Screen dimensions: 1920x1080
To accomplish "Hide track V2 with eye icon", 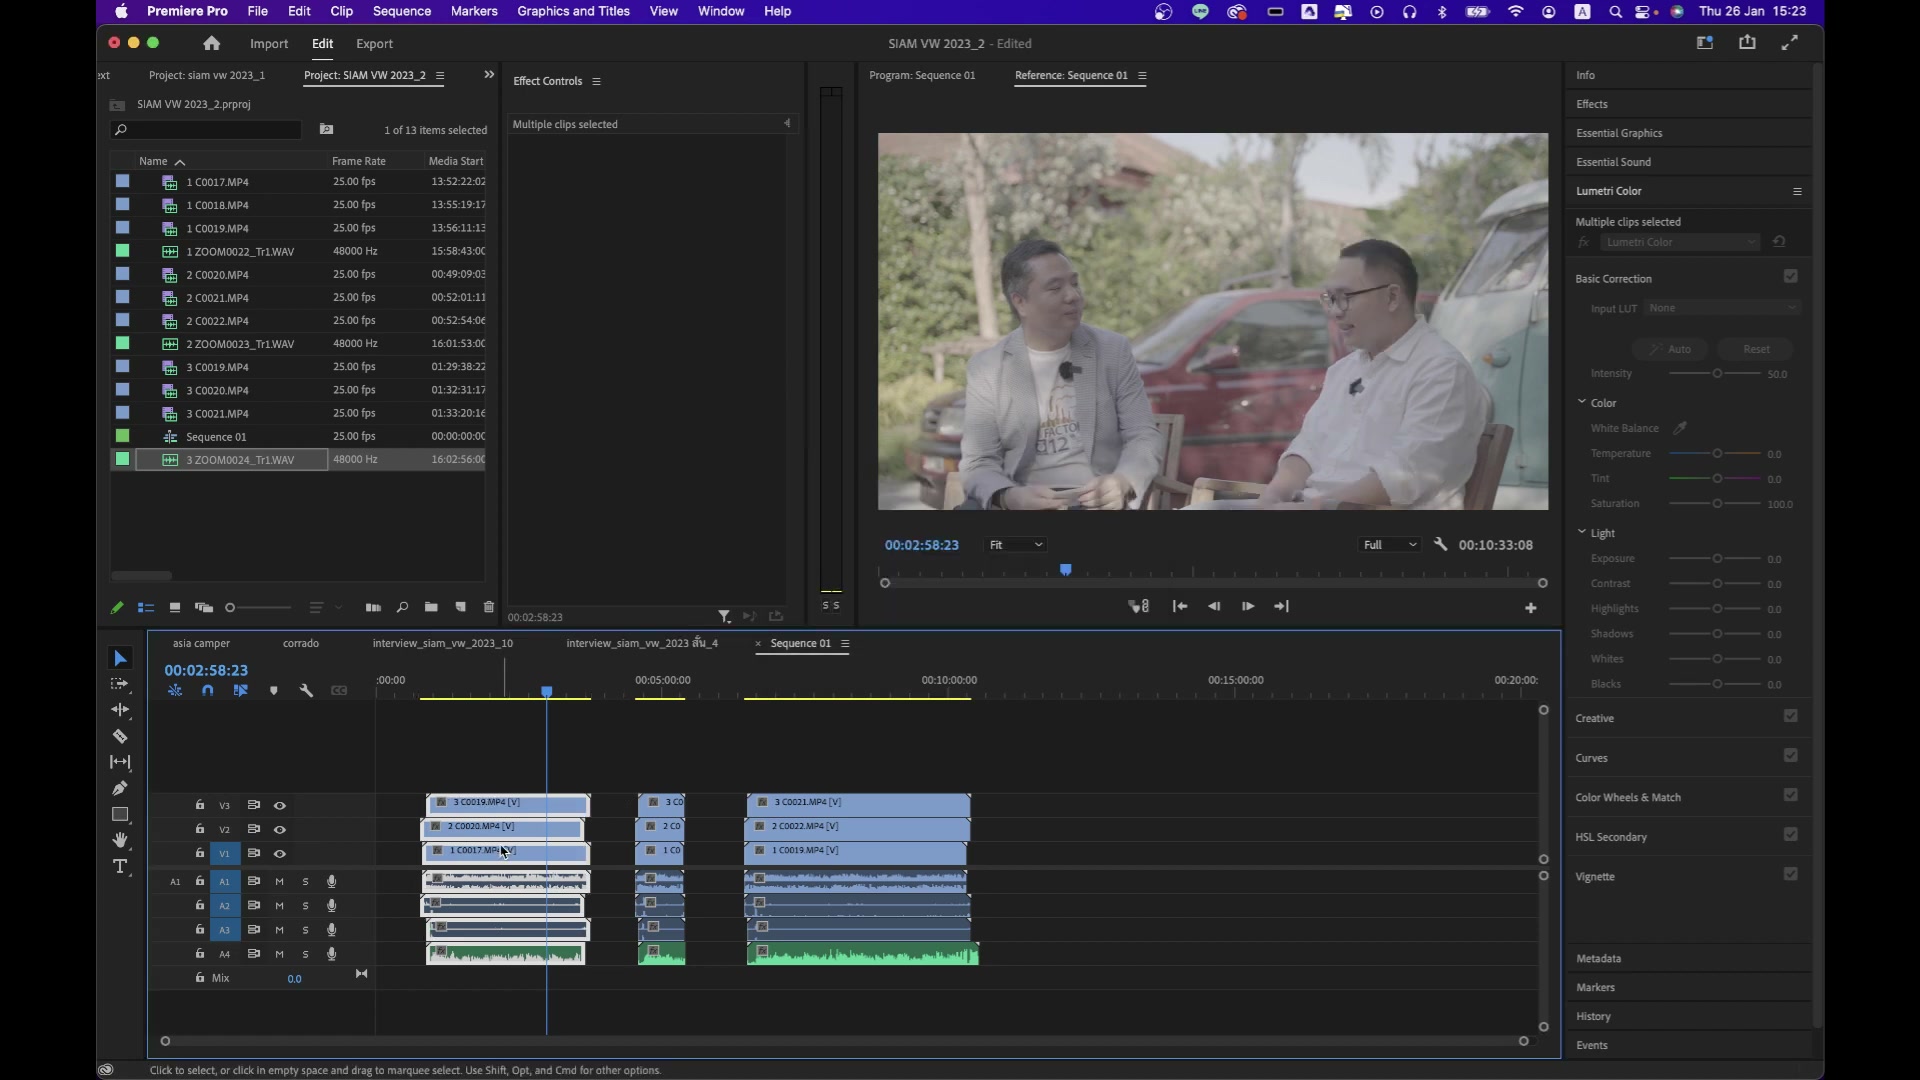I will point(280,829).
